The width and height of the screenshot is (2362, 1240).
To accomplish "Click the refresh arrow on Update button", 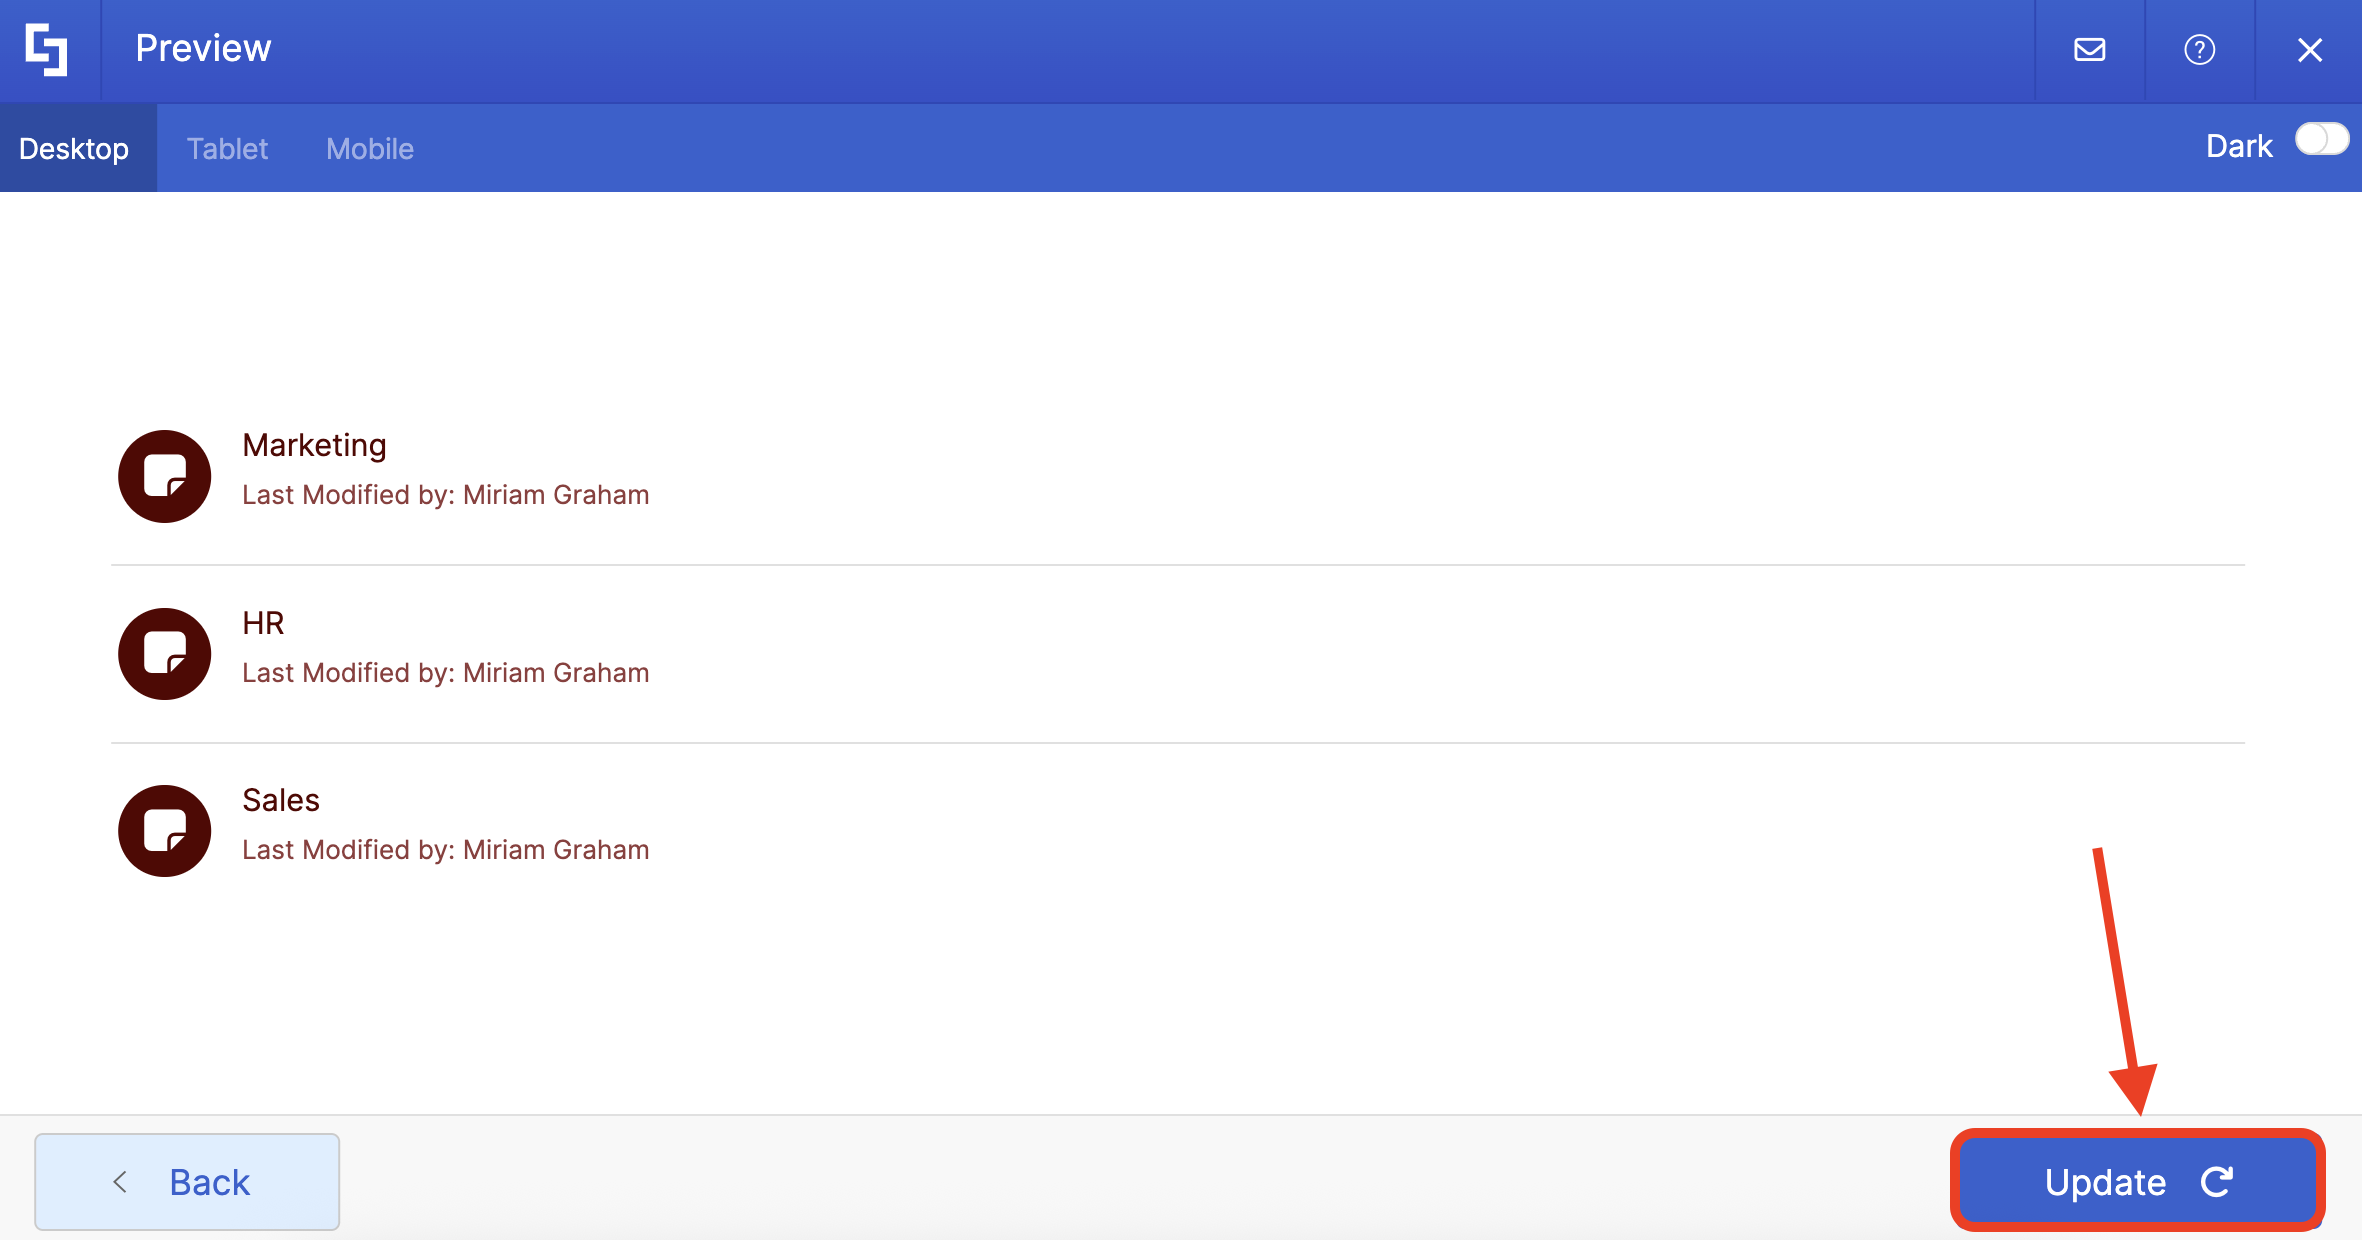I will (2217, 1182).
